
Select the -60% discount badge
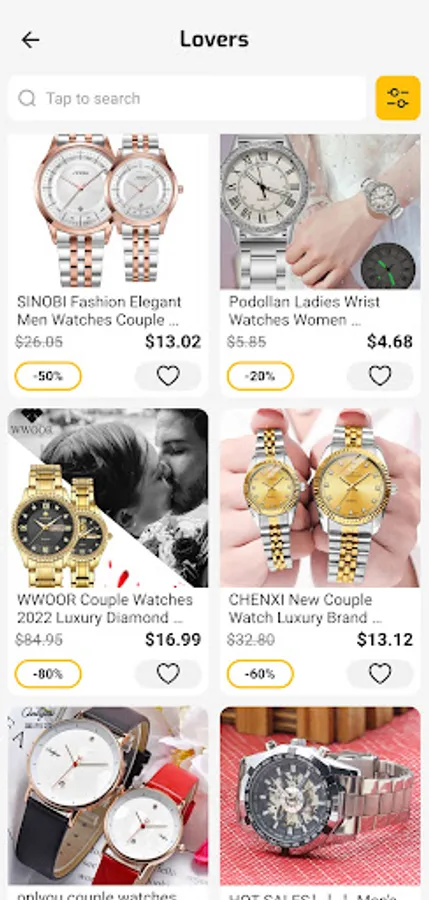260,674
